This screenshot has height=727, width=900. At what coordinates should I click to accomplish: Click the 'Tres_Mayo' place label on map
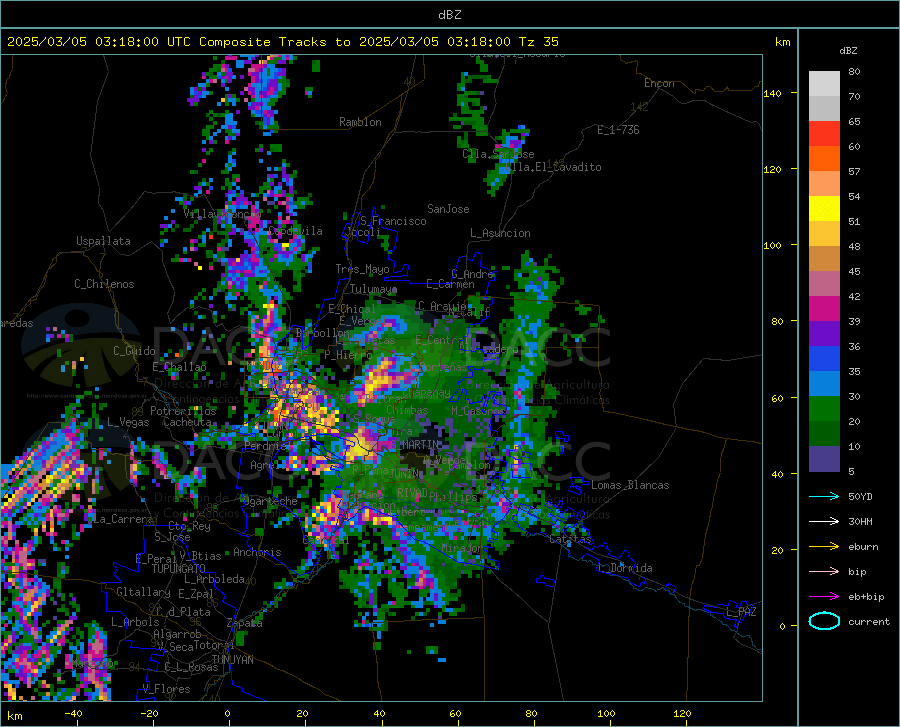click(x=362, y=269)
